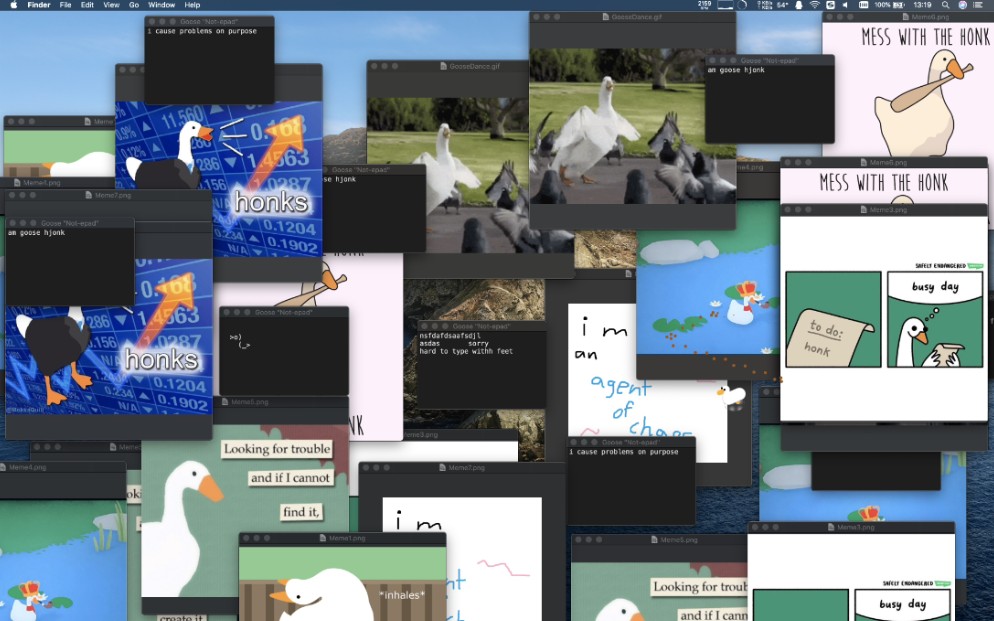The width and height of the screenshot is (994, 621).
Task: Close the Meme1.png window
Action: click(247, 539)
